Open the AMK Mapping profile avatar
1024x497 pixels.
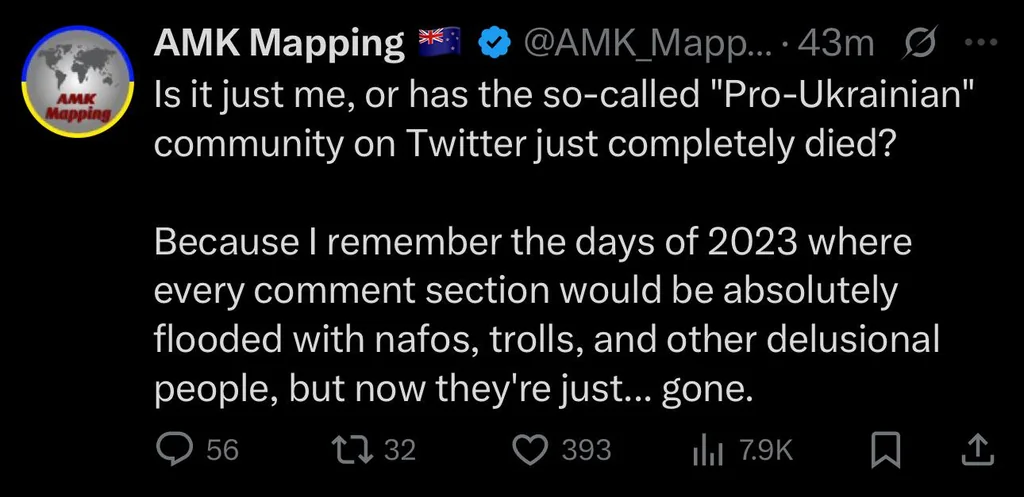pyautogui.click(x=78, y=82)
